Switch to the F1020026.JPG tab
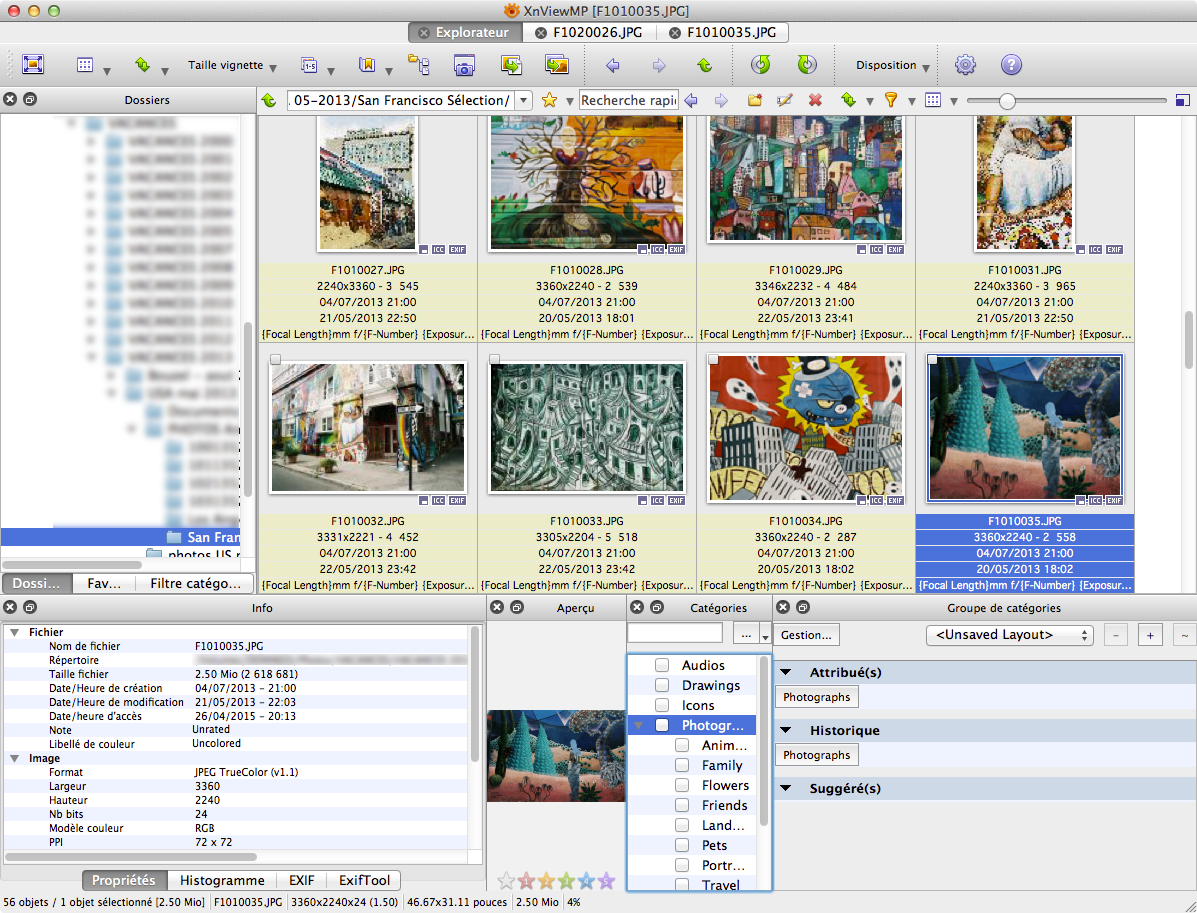This screenshot has height=913, width=1197. coord(589,33)
